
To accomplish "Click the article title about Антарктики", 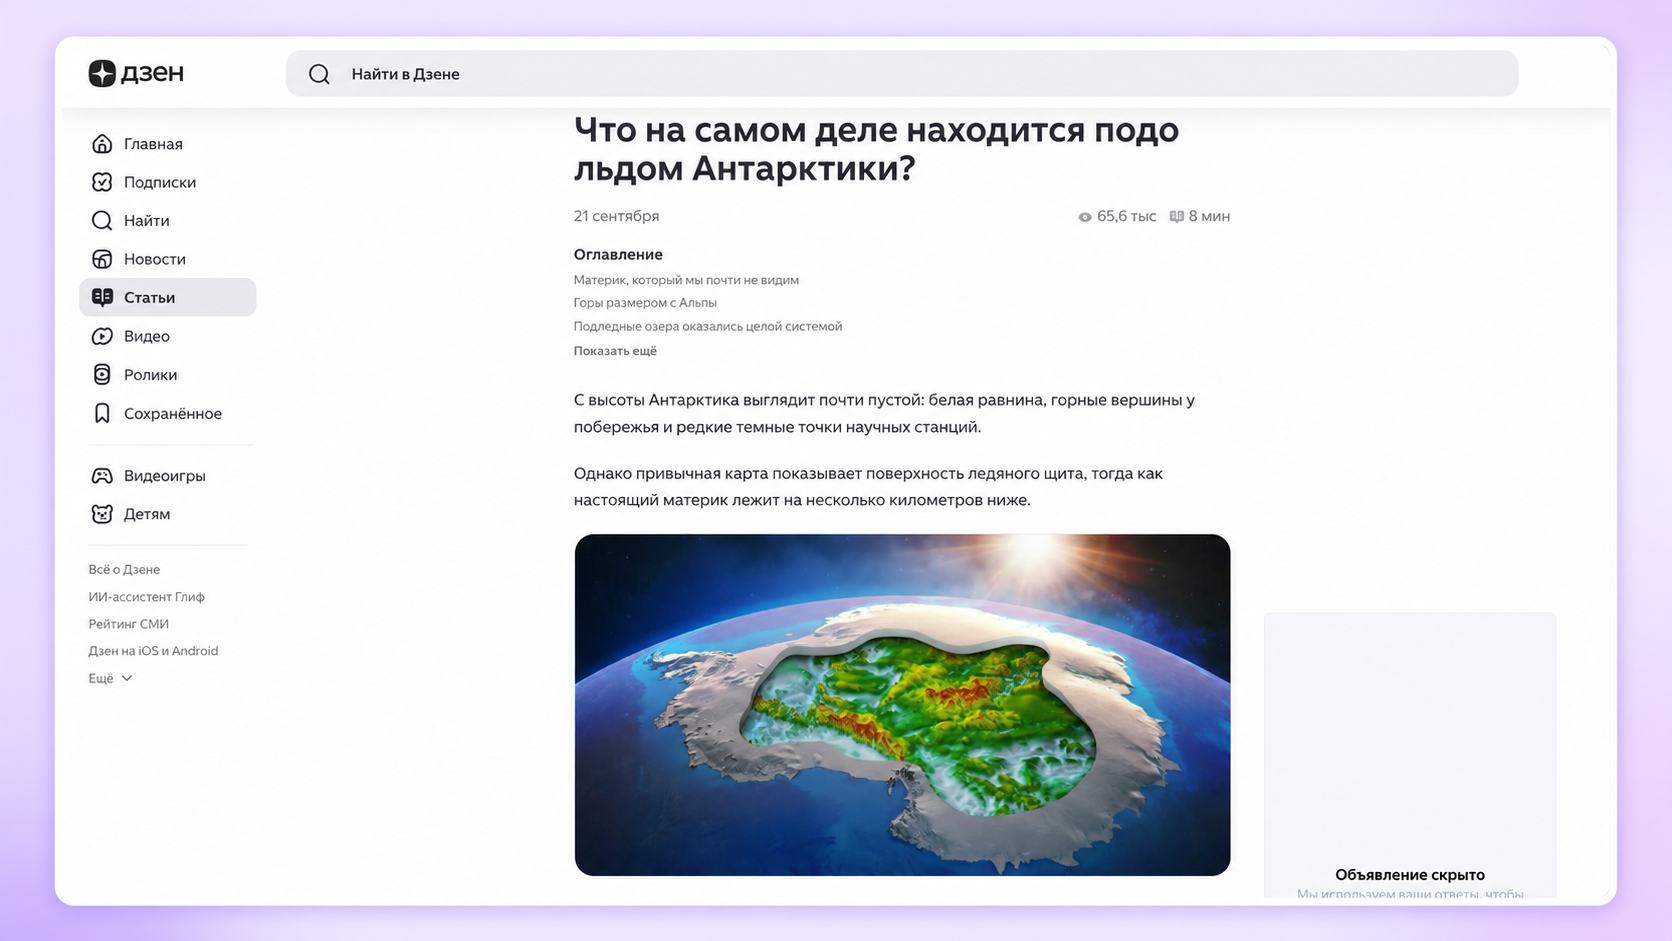I will pyautogui.click(x=876, y=149).
